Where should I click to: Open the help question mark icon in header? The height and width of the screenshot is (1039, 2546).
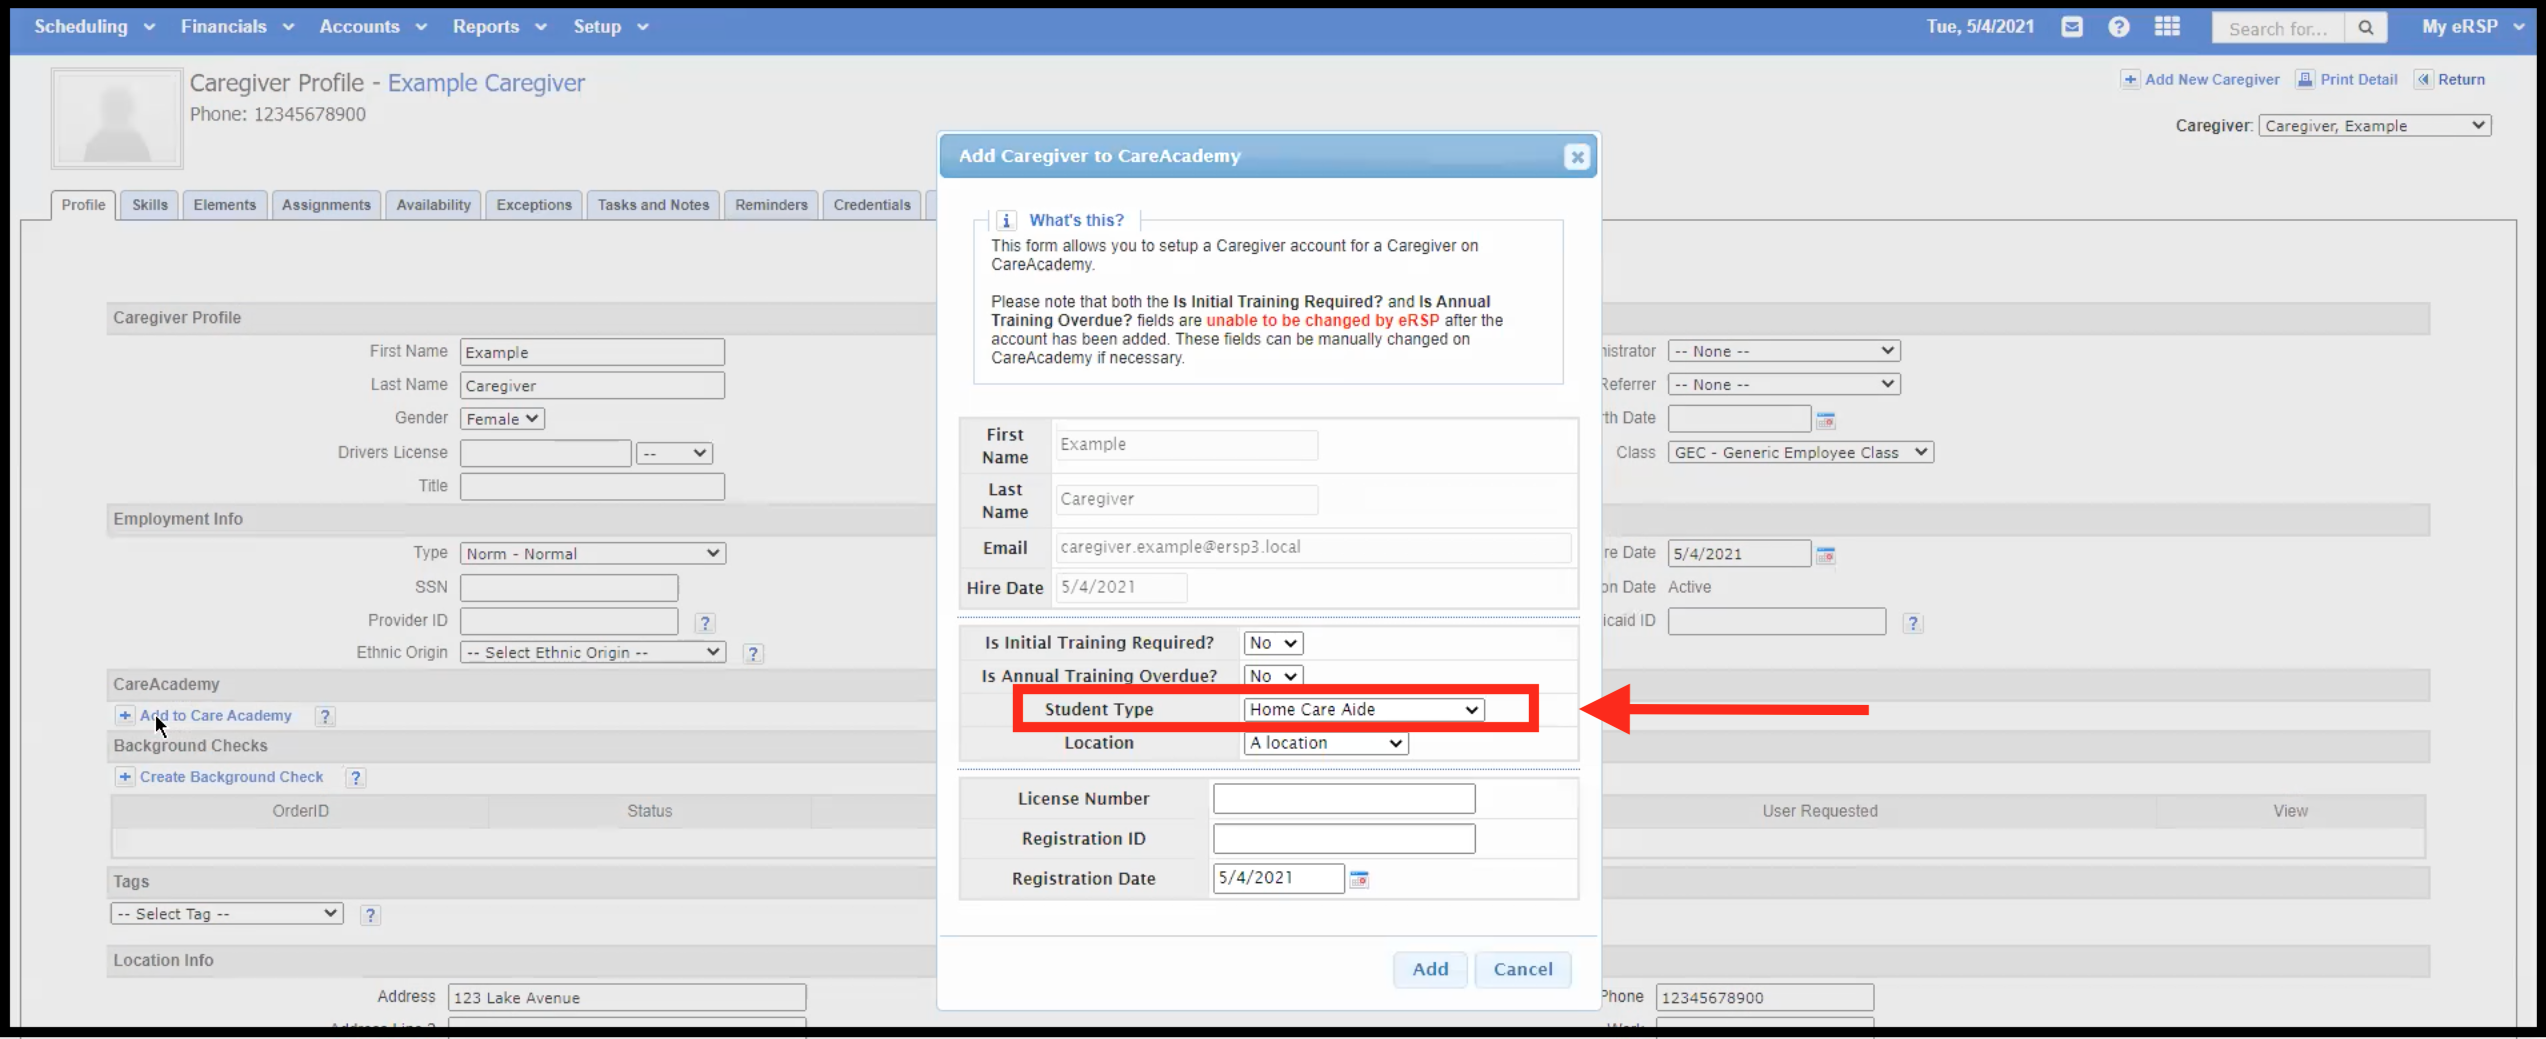pos(2118,27)
